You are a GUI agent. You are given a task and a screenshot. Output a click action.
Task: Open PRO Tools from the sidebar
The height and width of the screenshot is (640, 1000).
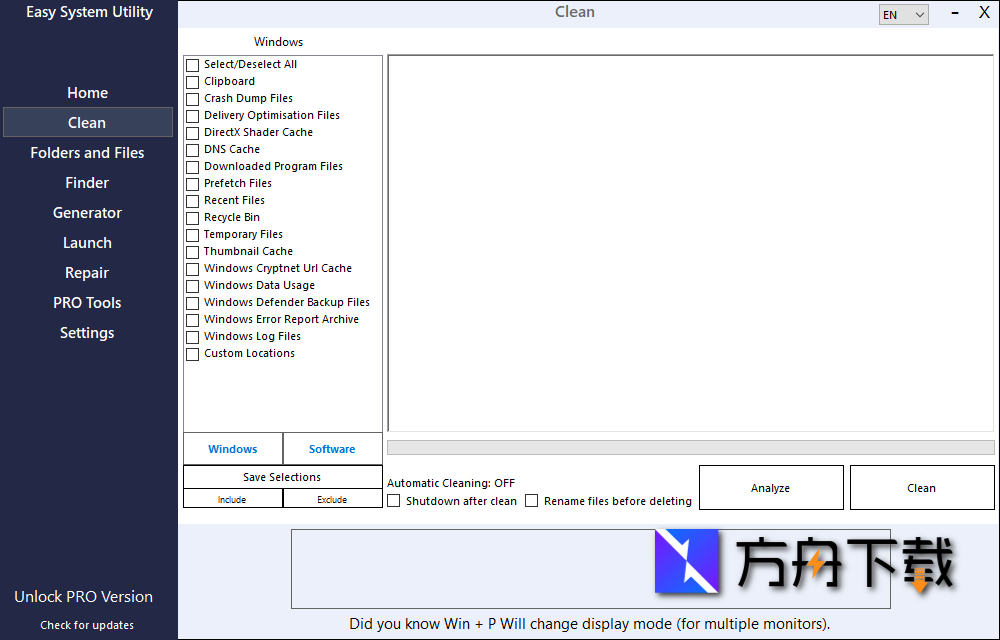pos(87,302)
